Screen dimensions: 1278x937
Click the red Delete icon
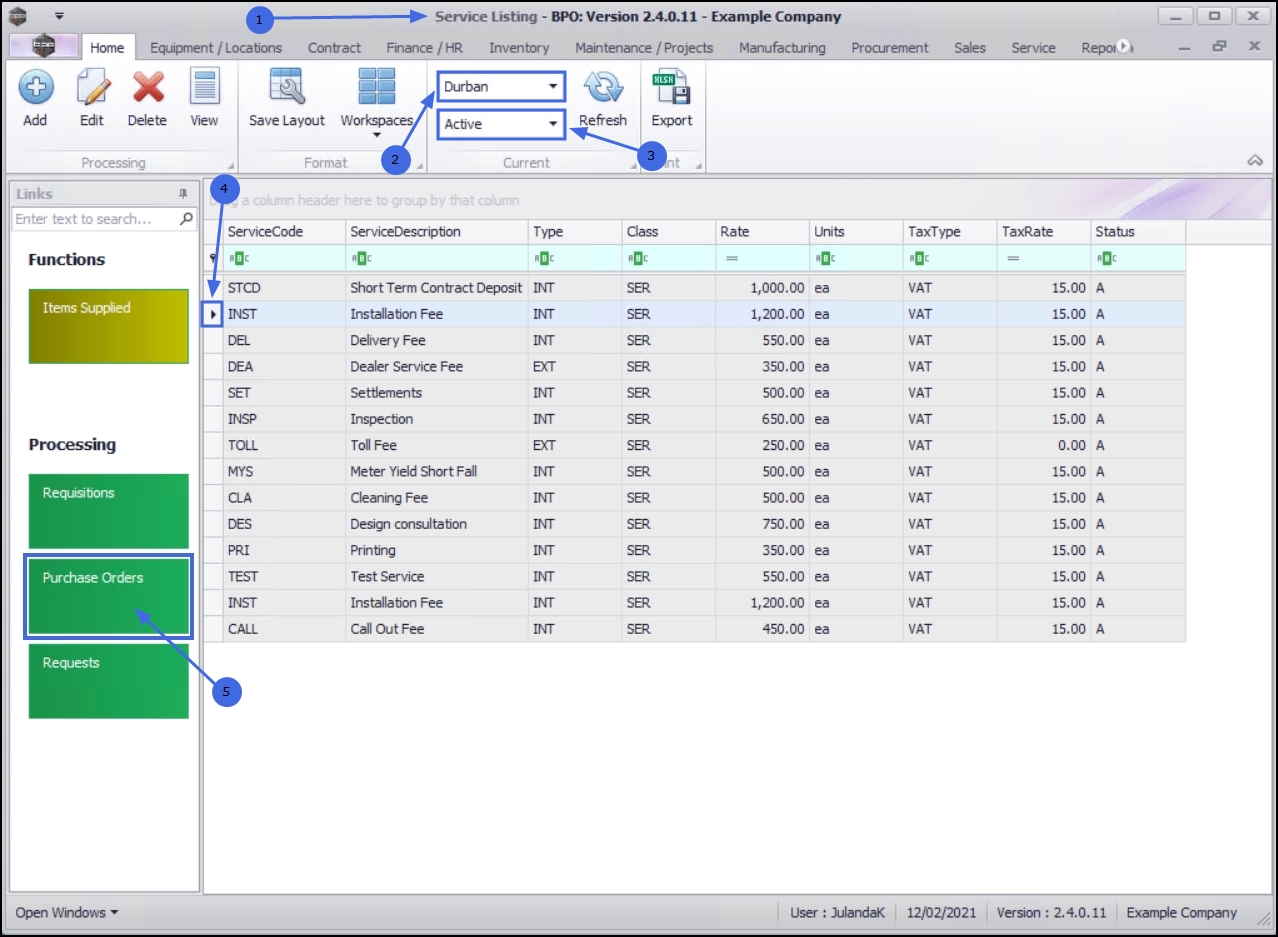point(147,88)
